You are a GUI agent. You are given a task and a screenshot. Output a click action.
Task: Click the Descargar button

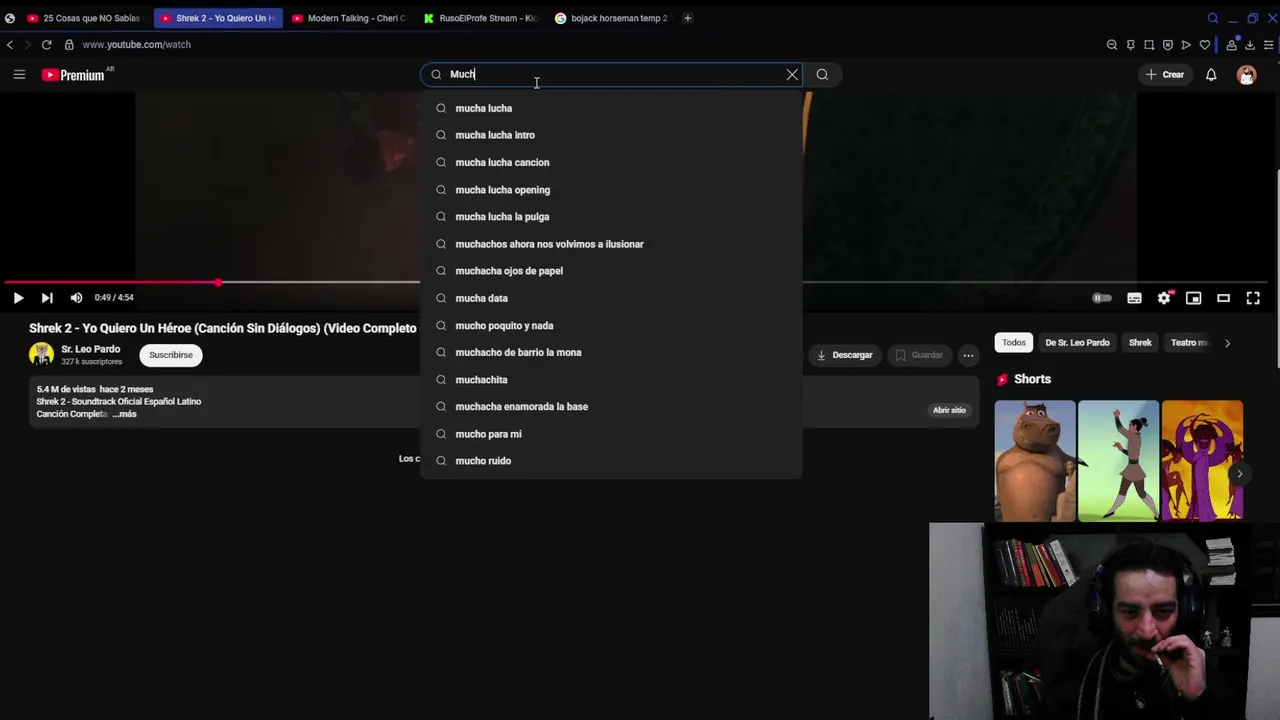coord(845,355)
